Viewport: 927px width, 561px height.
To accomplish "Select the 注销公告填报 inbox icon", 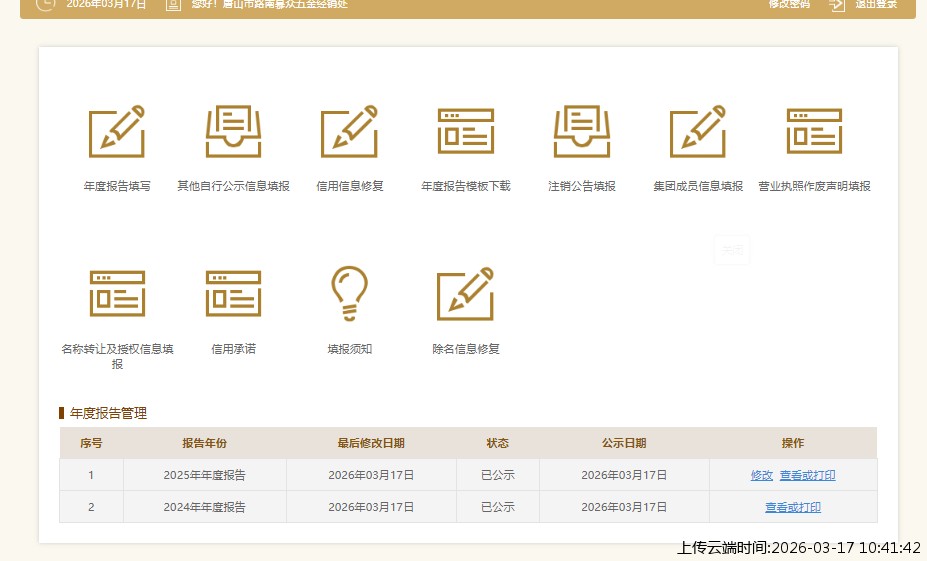I will (582, 131).
